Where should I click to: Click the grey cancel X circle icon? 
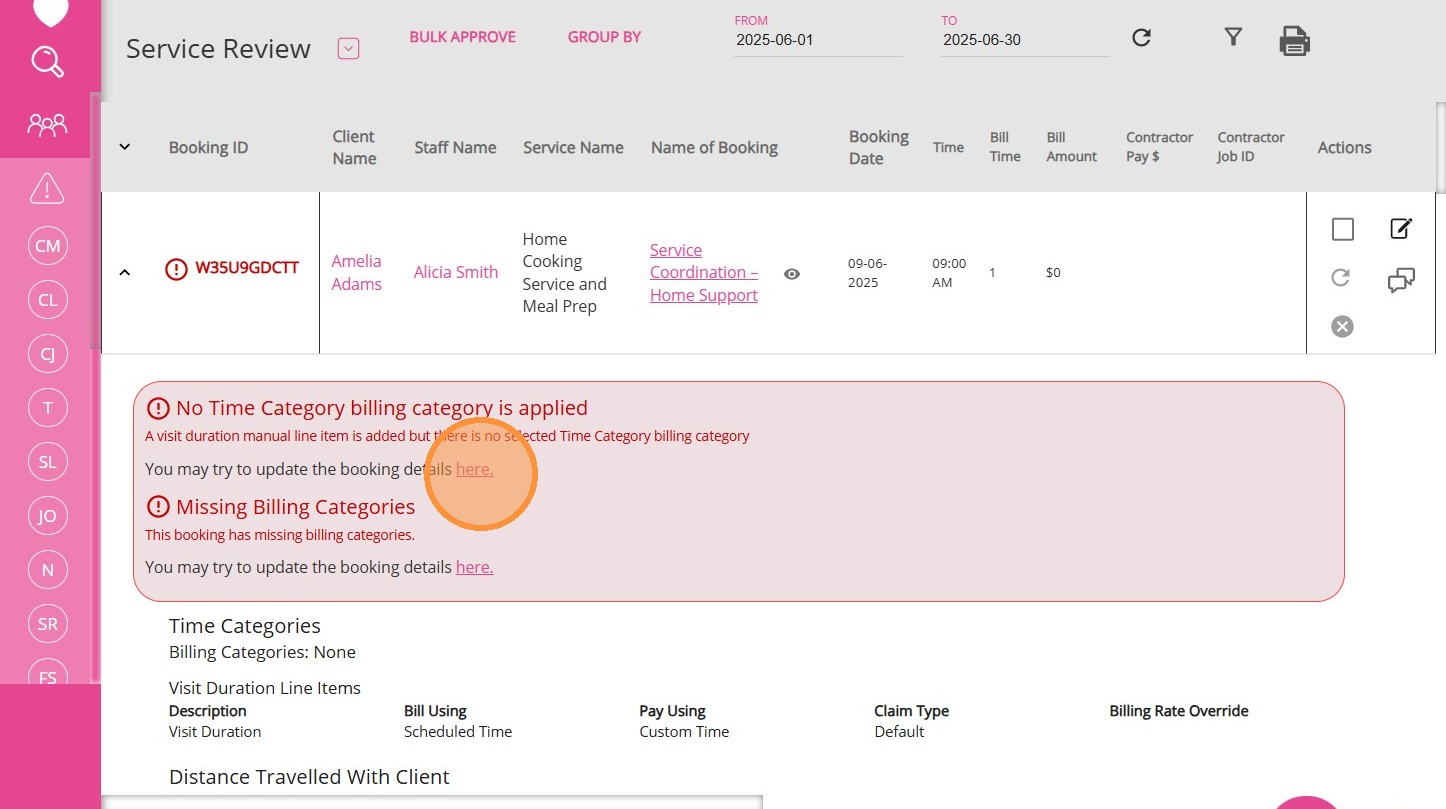coord(1342,326)
